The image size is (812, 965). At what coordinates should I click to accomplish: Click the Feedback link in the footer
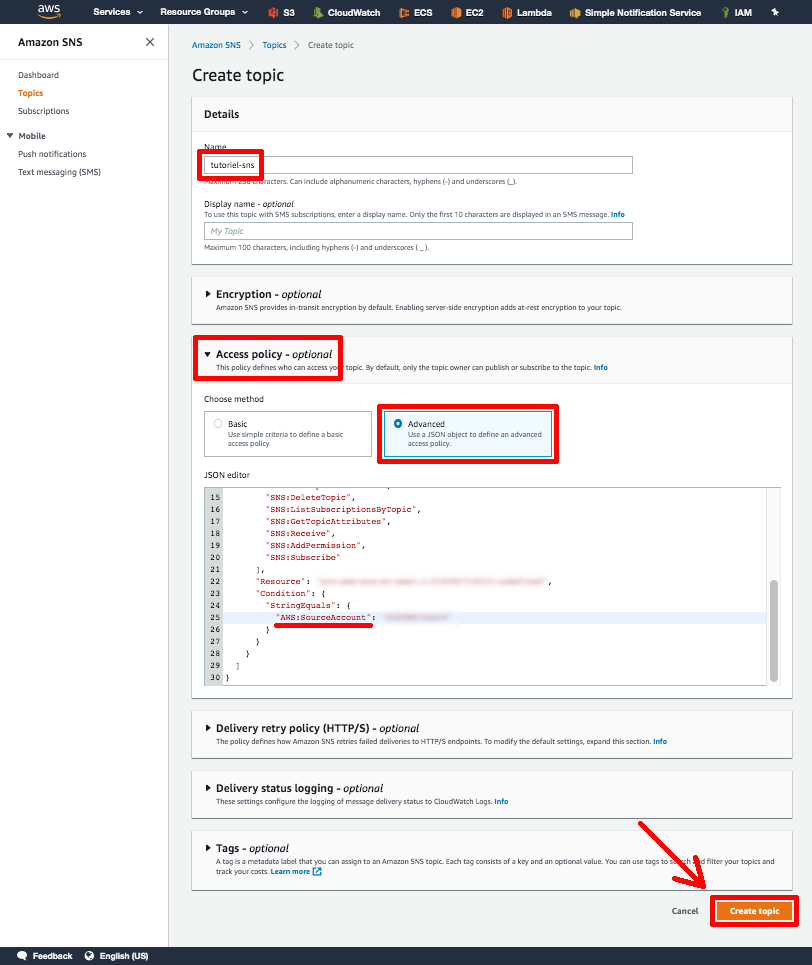[52, 956]
